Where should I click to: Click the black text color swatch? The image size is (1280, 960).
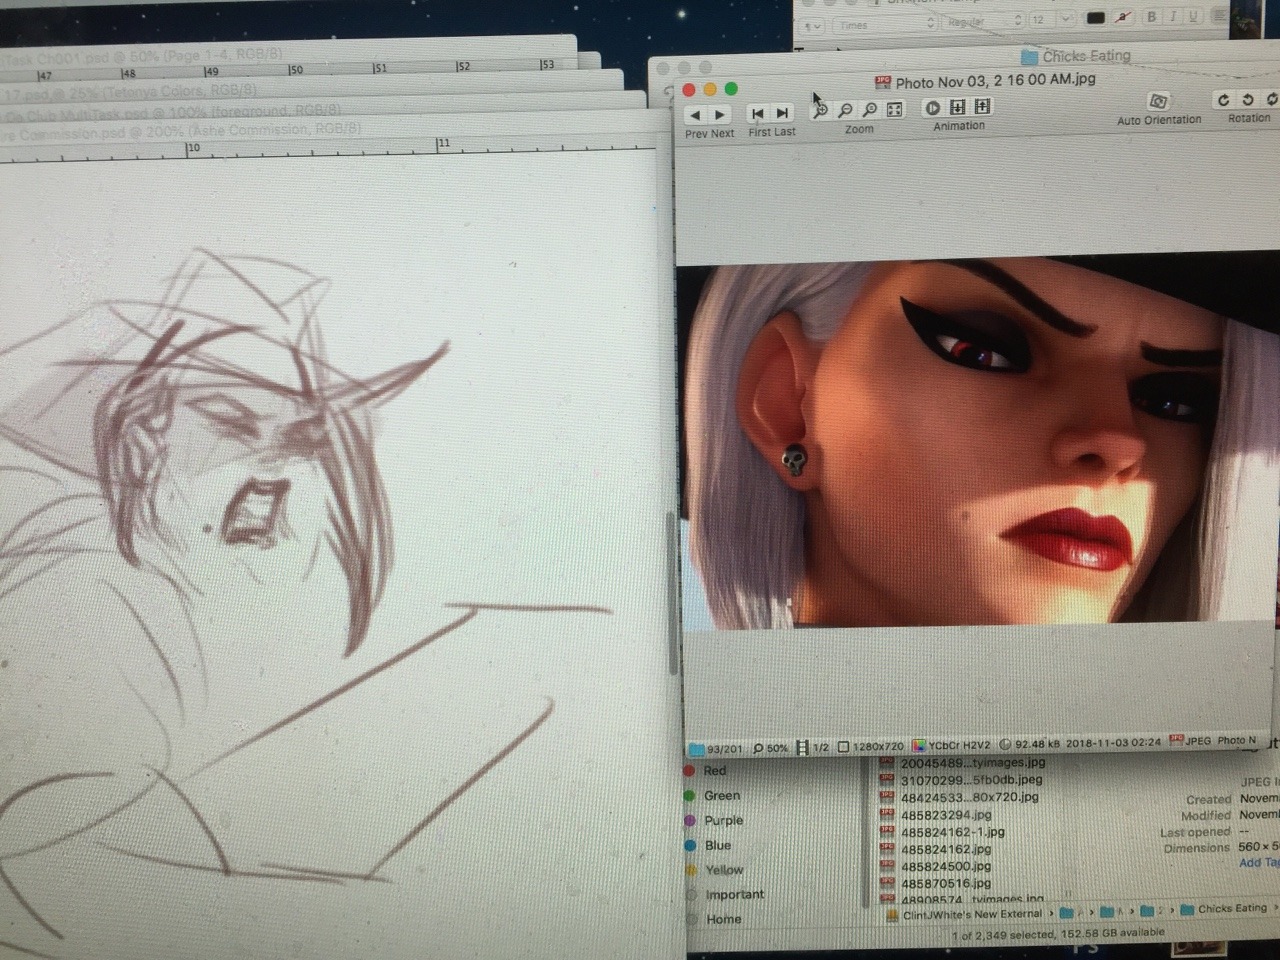1096,18
